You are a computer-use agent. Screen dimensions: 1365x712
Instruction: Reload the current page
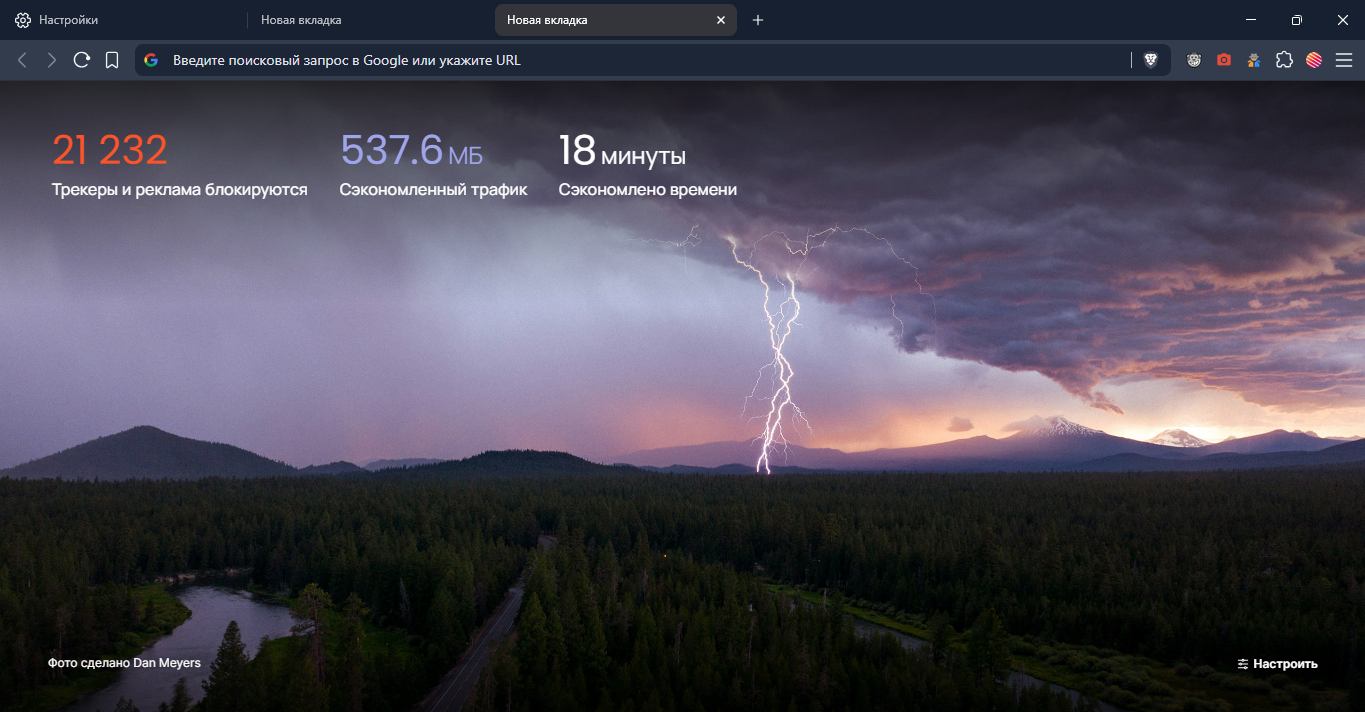click(x=82, y=60)
